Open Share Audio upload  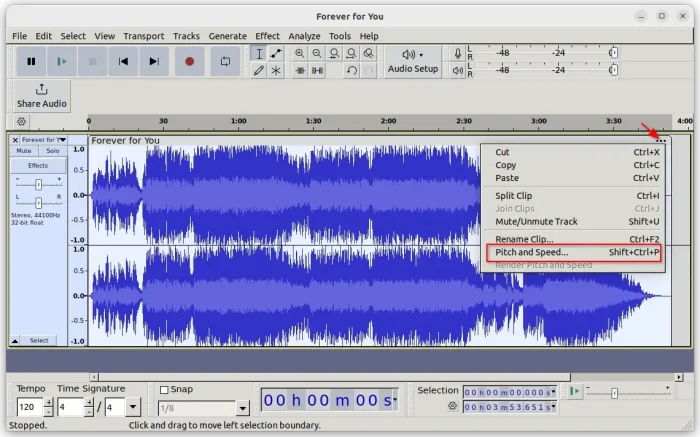(42, 96)
